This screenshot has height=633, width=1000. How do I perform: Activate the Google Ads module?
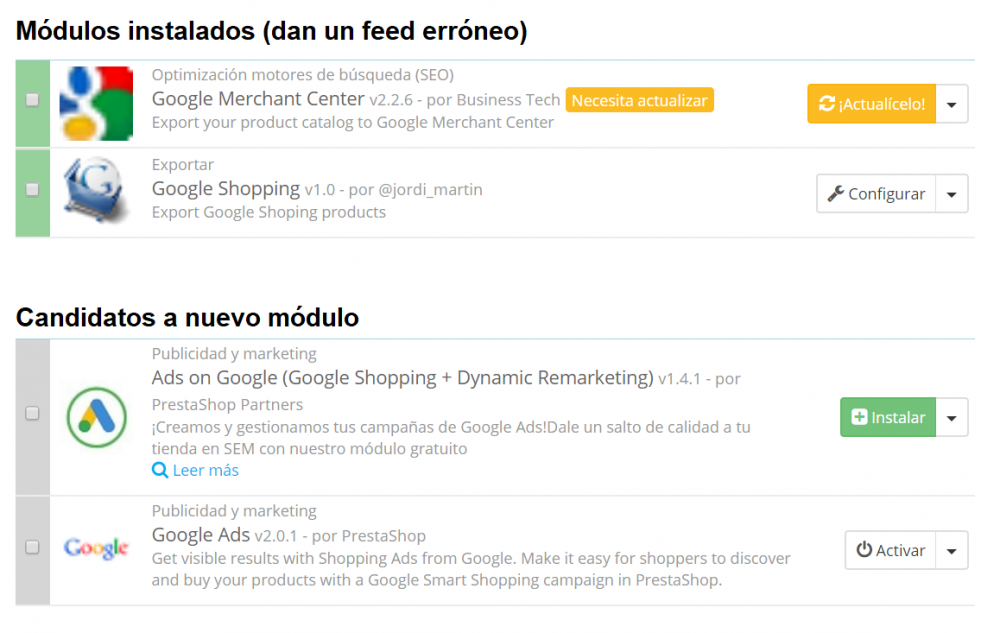tap(898, 549)
